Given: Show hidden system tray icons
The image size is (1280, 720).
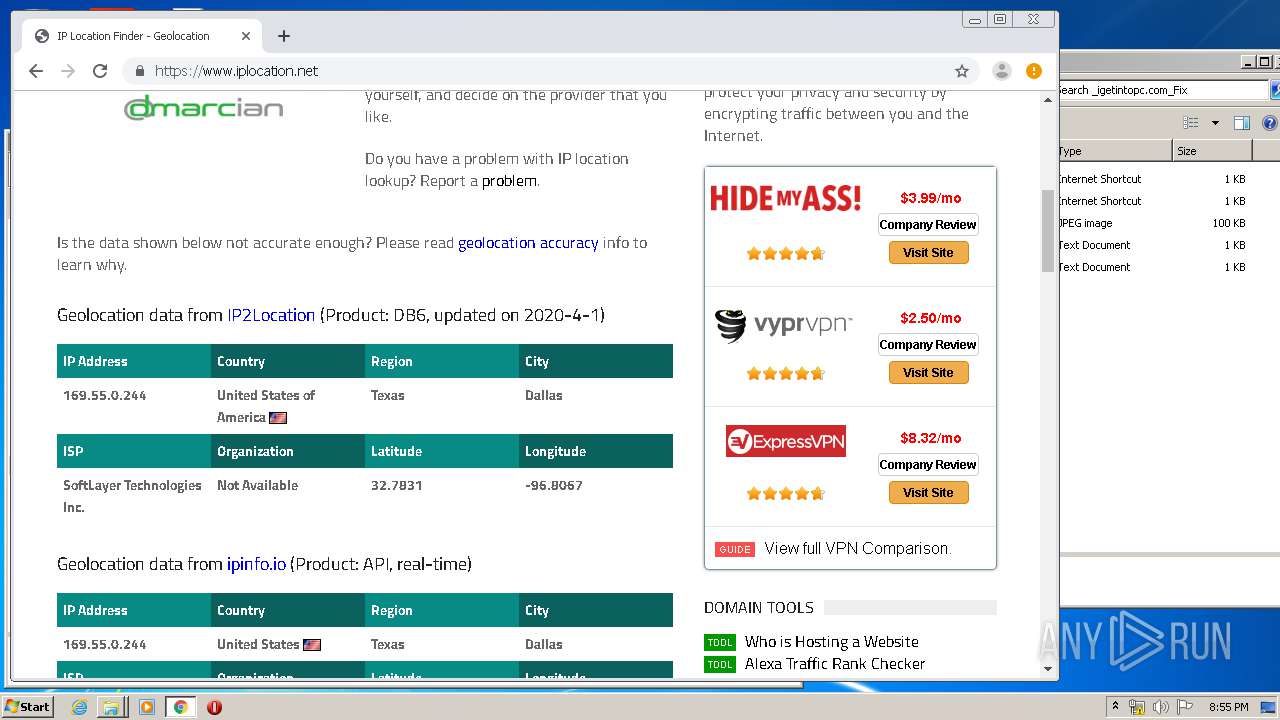Looking at the screenshot, I should pos(1115,707).
